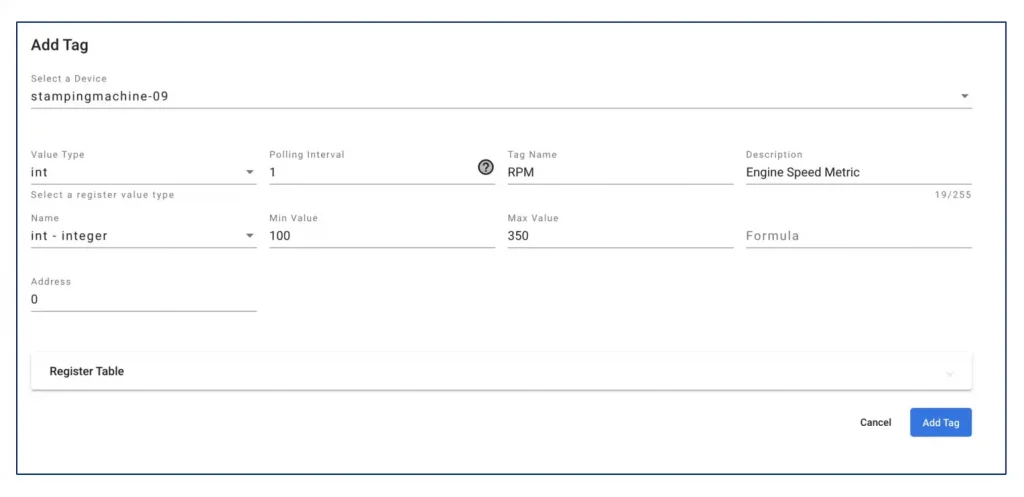The height and width of the screenshot is (497, 1024).
Task: Click the Register Table chevron icon
Action: pyautogui.click(x=950, y=374)
